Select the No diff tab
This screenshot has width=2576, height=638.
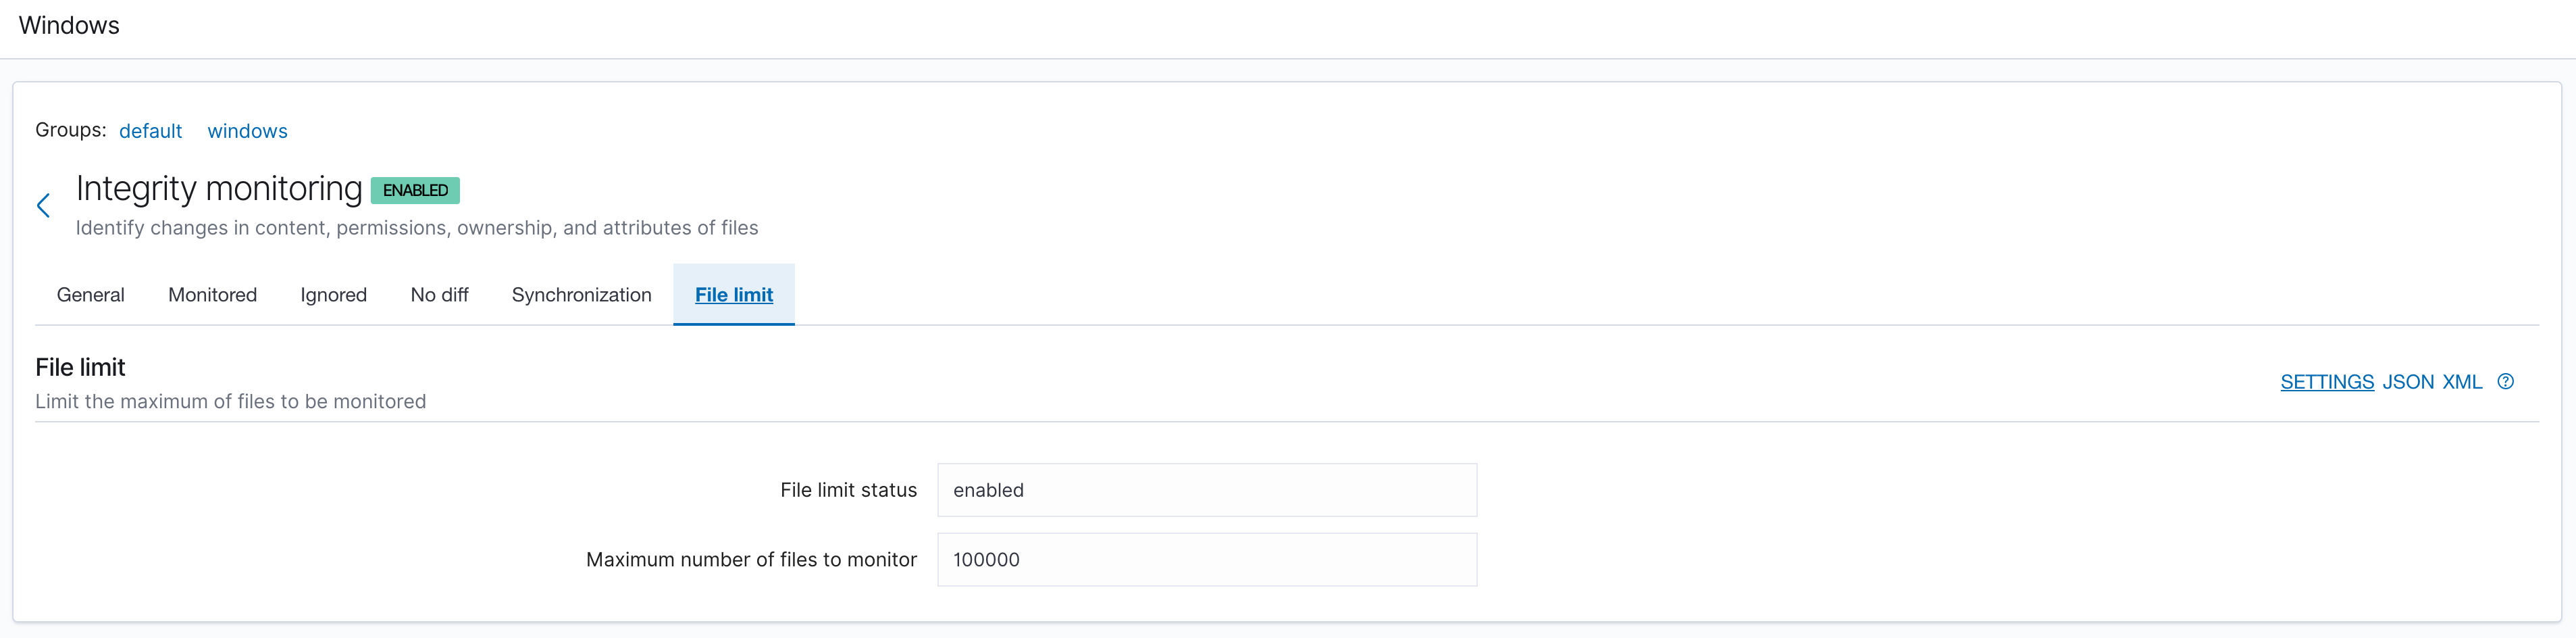pos(439,294)
